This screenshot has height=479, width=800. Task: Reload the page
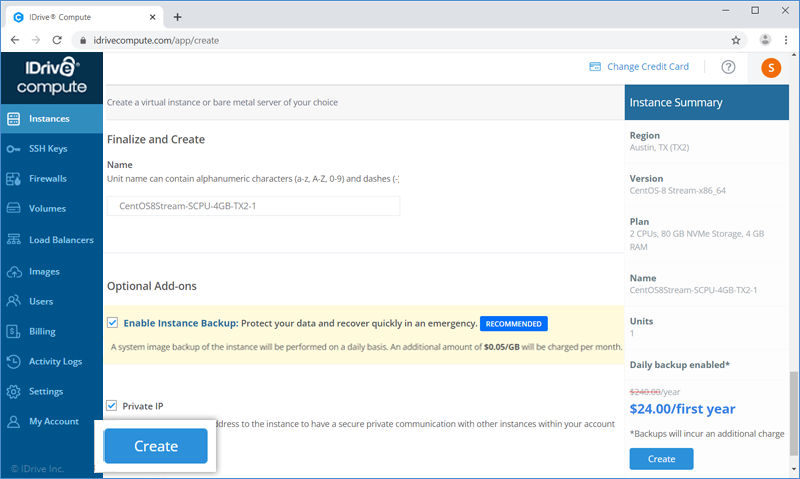click(57, 40)
